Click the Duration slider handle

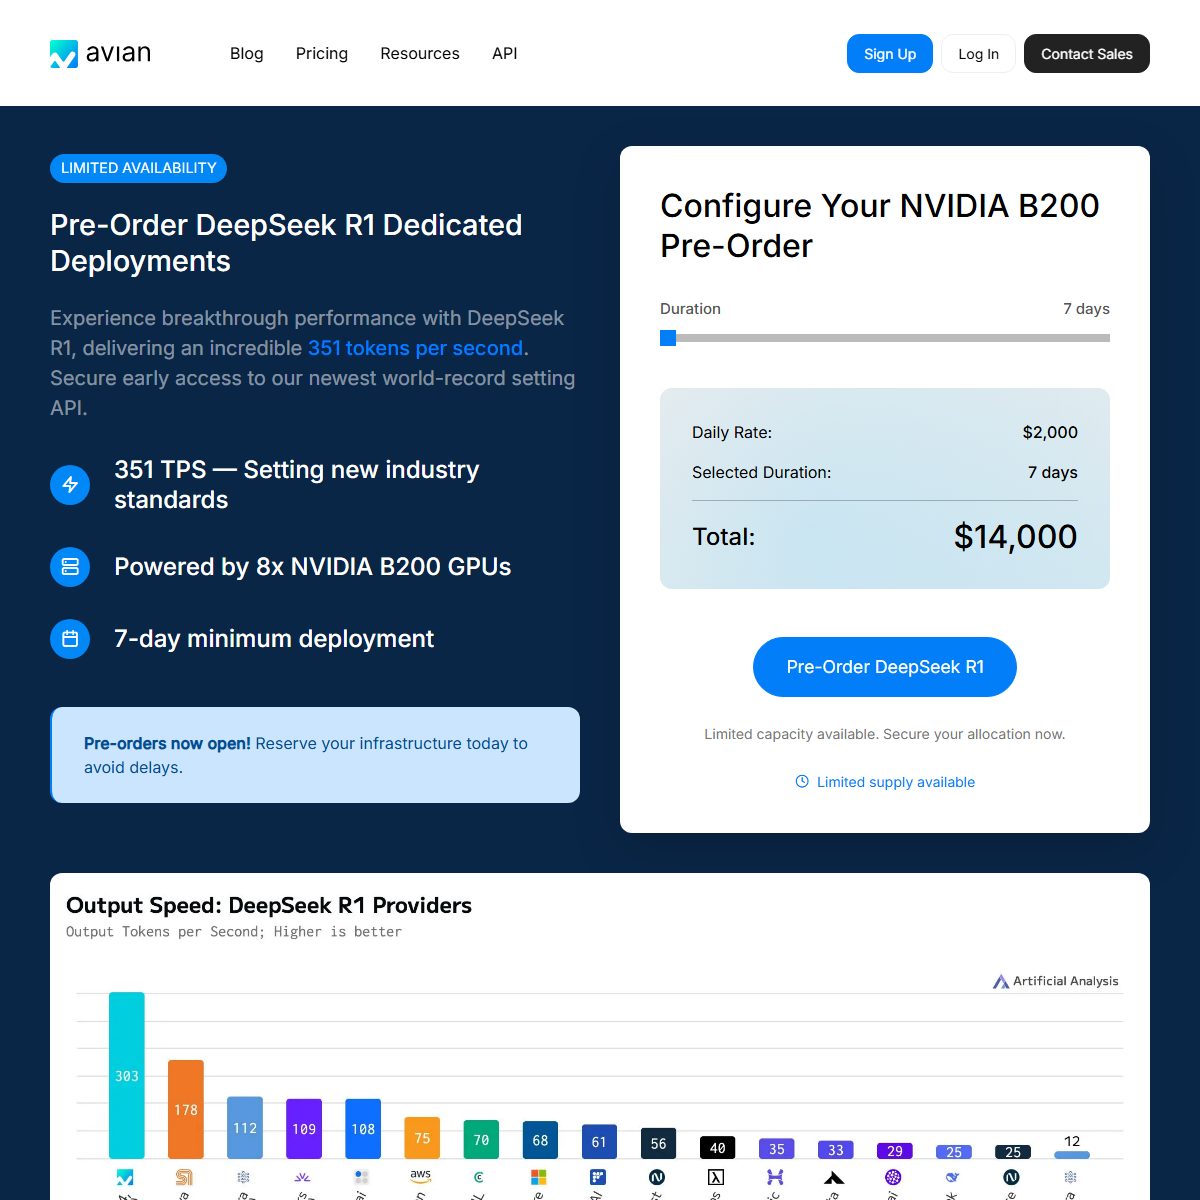(x=668, y=338)
